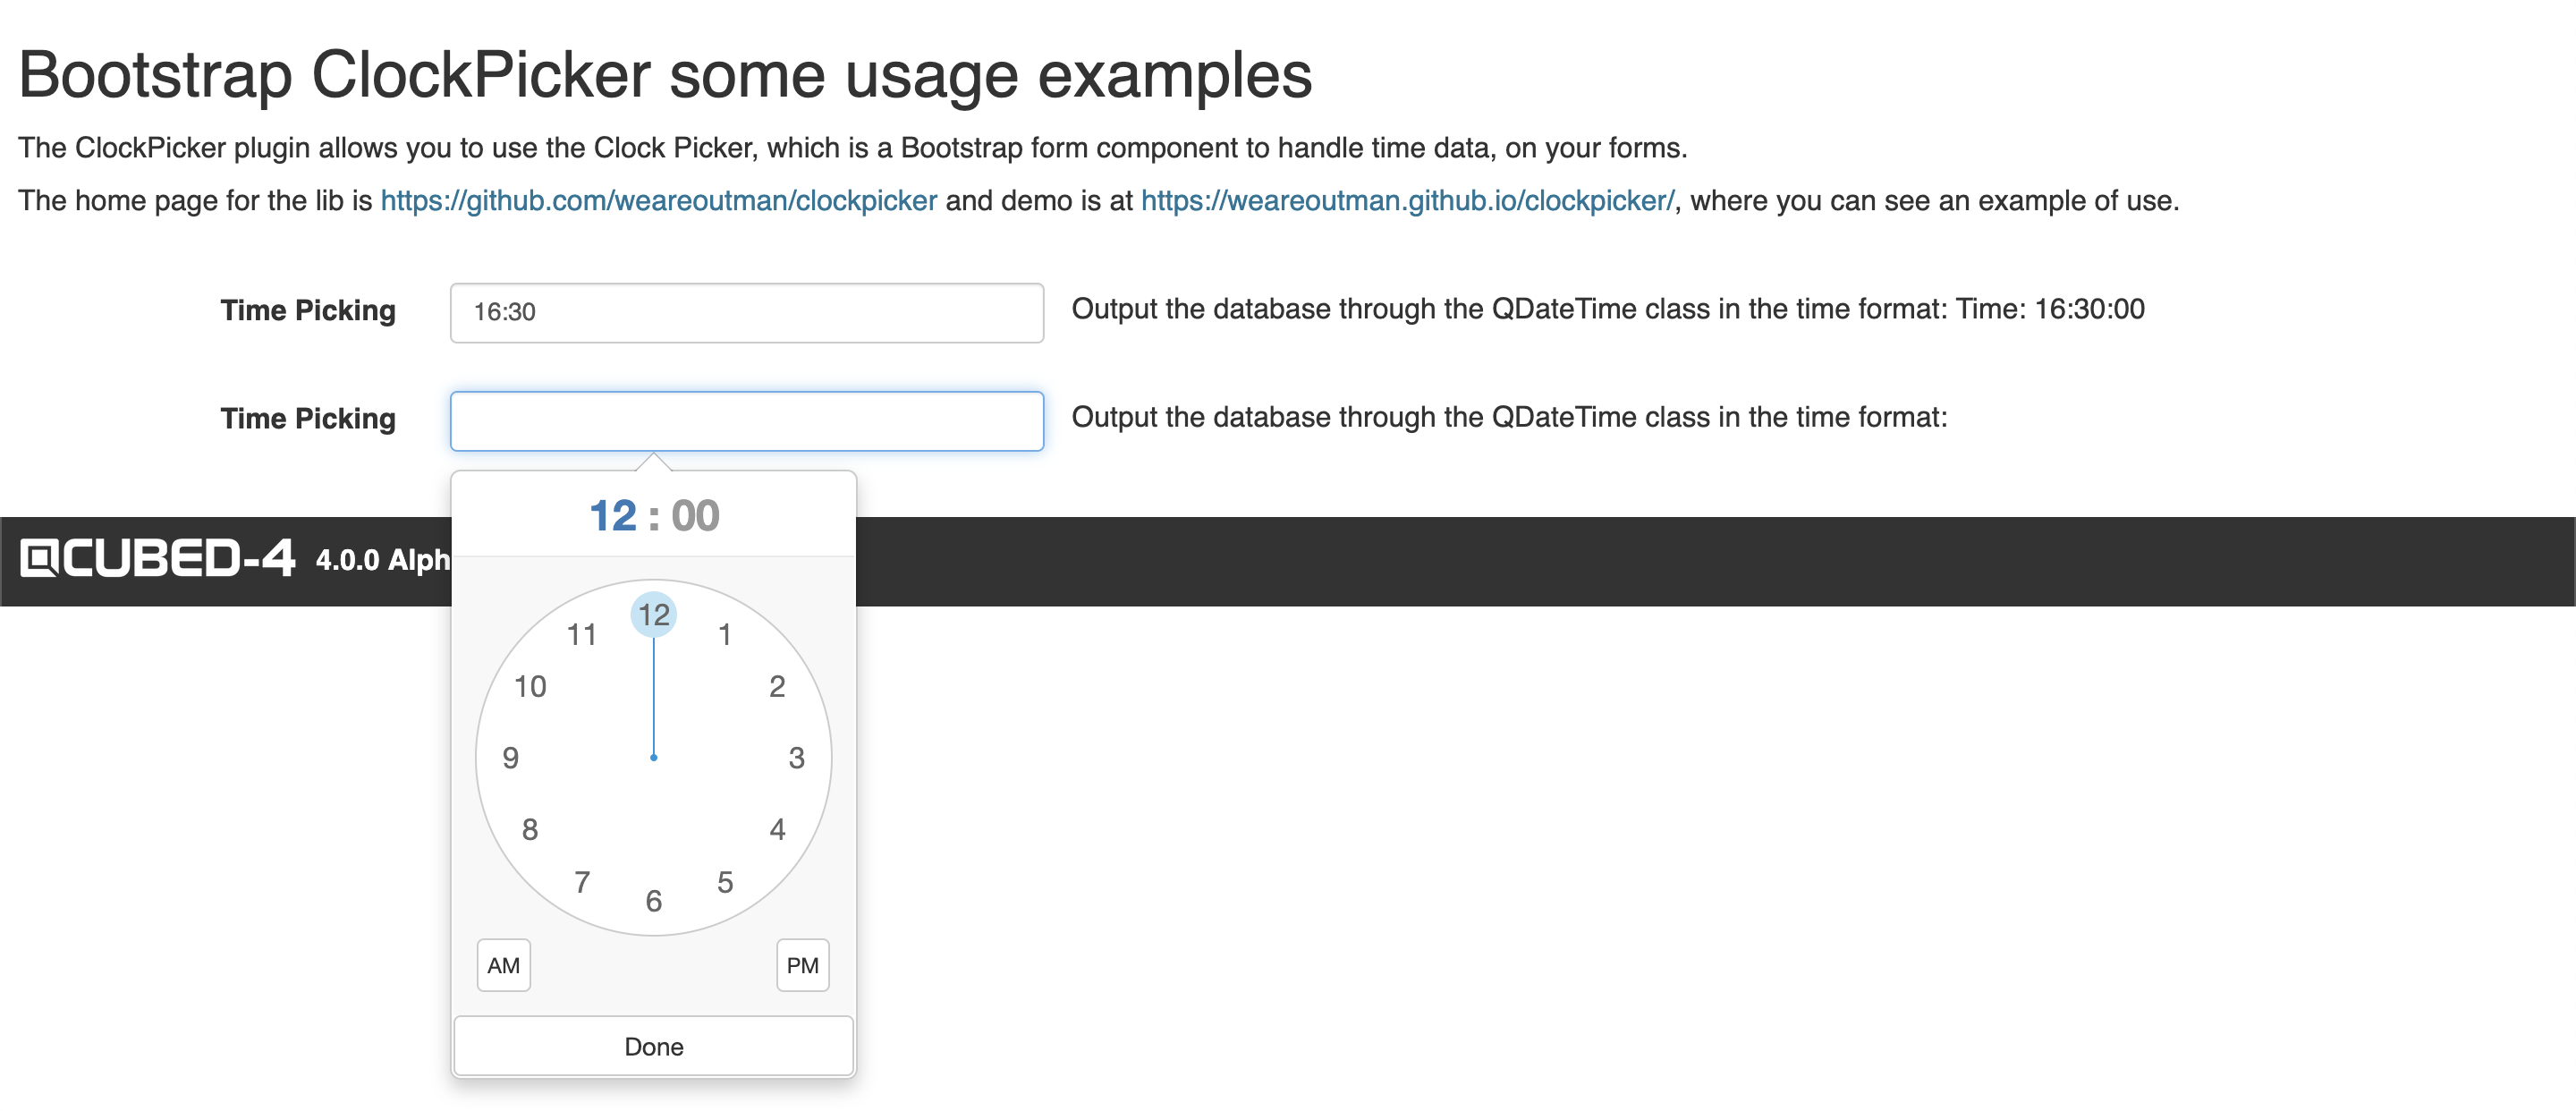Select hour 9 on clock face

coord(511,758)
